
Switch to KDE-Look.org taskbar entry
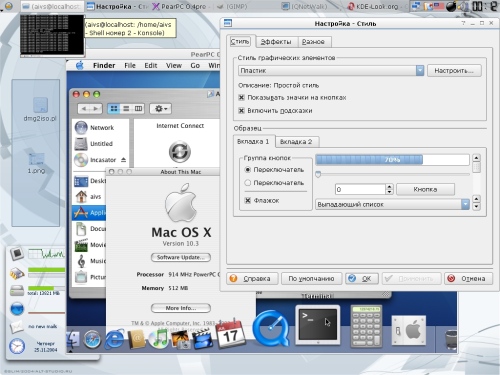pos(377,6)
